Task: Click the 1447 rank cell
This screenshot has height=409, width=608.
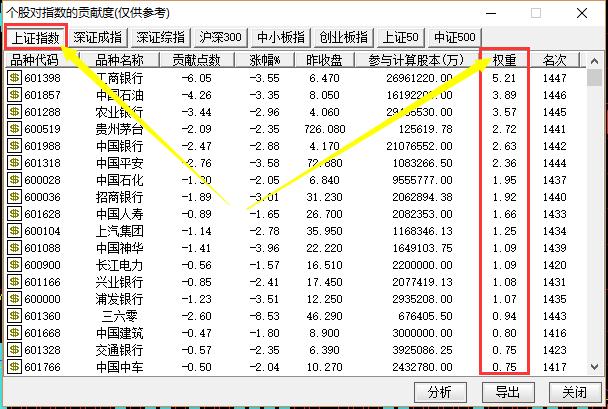Action: tap(554, 78)
